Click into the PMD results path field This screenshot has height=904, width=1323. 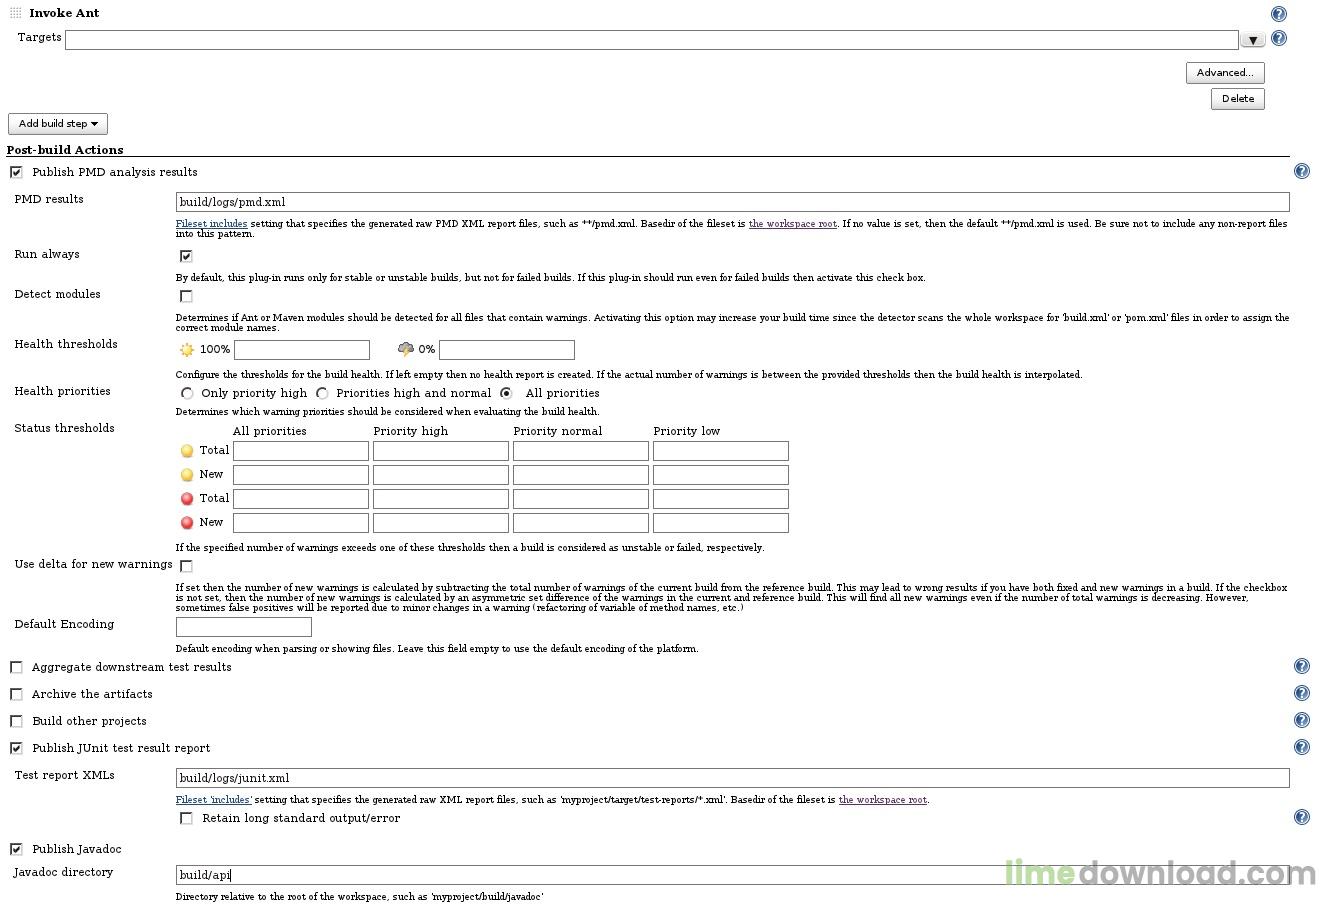[x=733, y=202]
